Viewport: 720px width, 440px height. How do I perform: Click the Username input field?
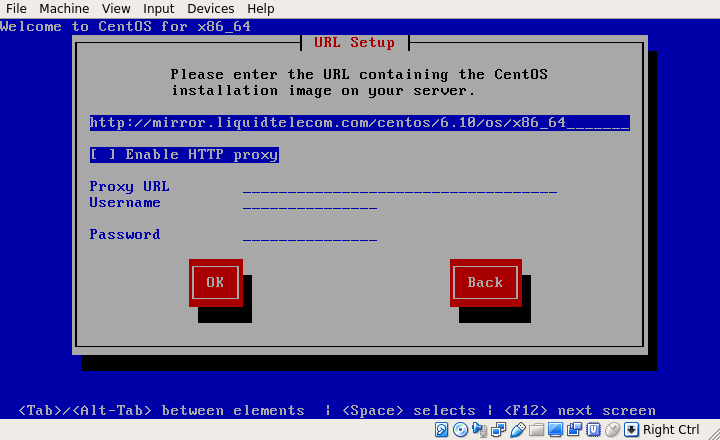pos(310,203)
